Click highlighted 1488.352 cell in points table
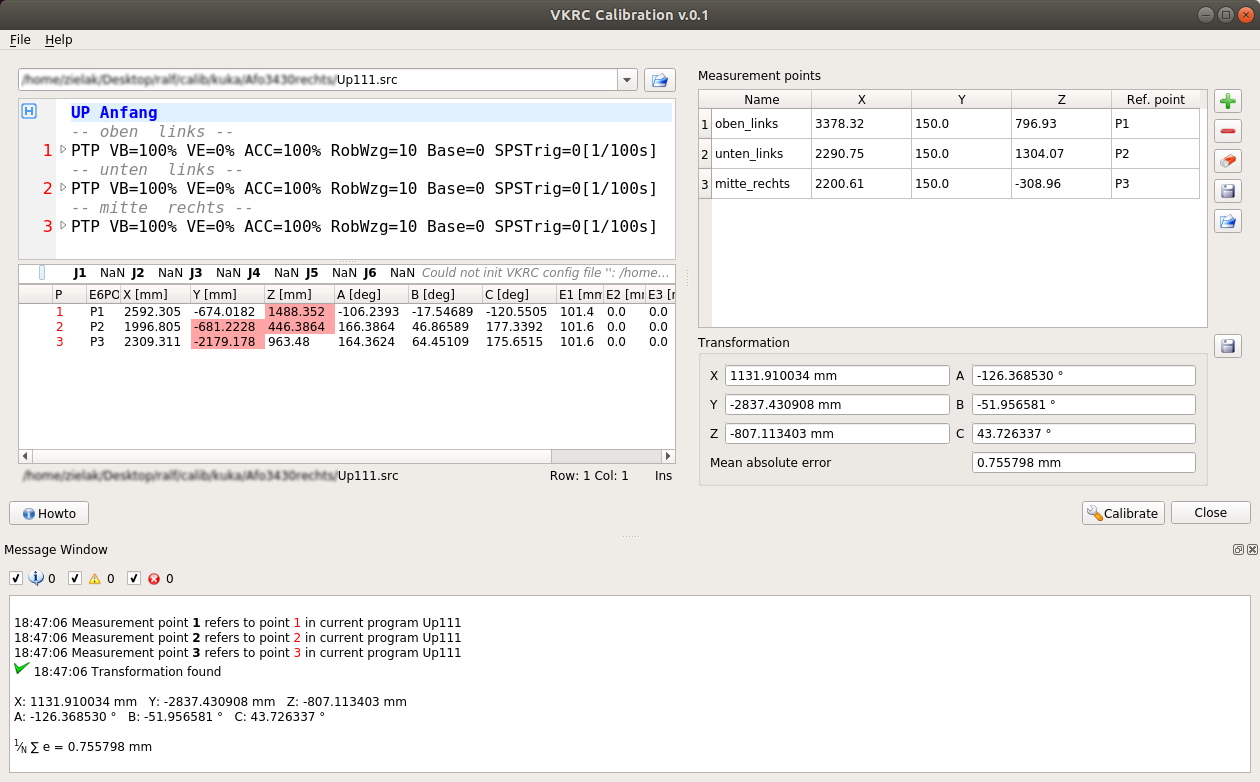Screen dimensions: 1260x782 299,312
